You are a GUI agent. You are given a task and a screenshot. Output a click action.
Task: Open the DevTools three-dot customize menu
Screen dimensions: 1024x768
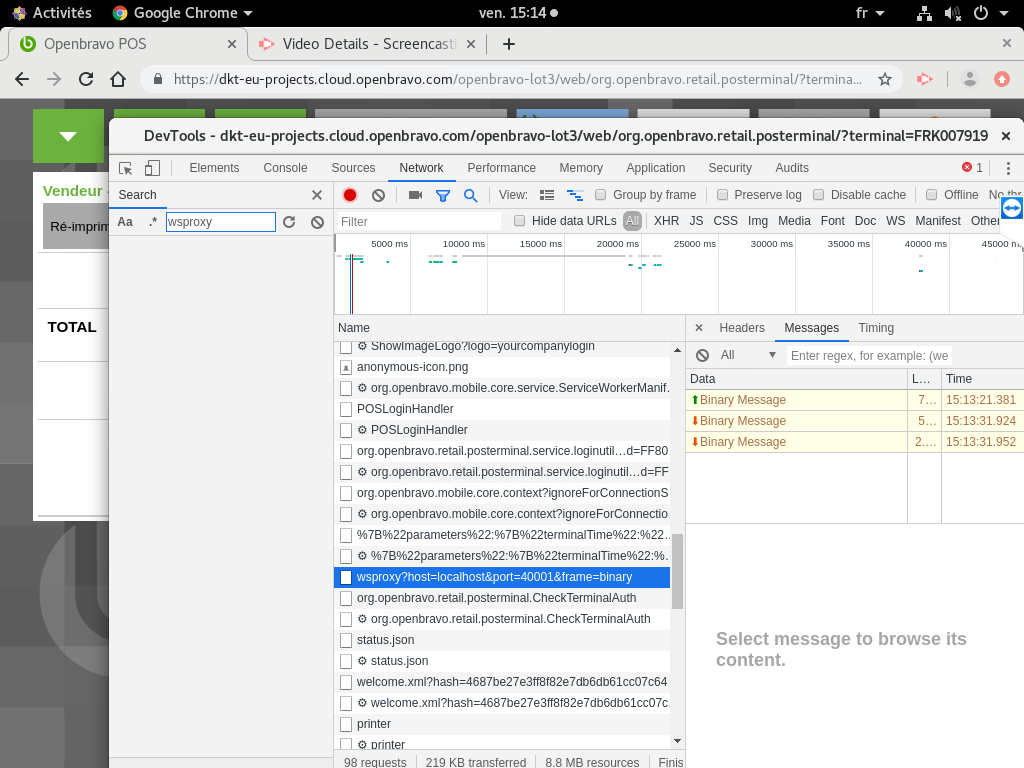tap(1008, 168)
